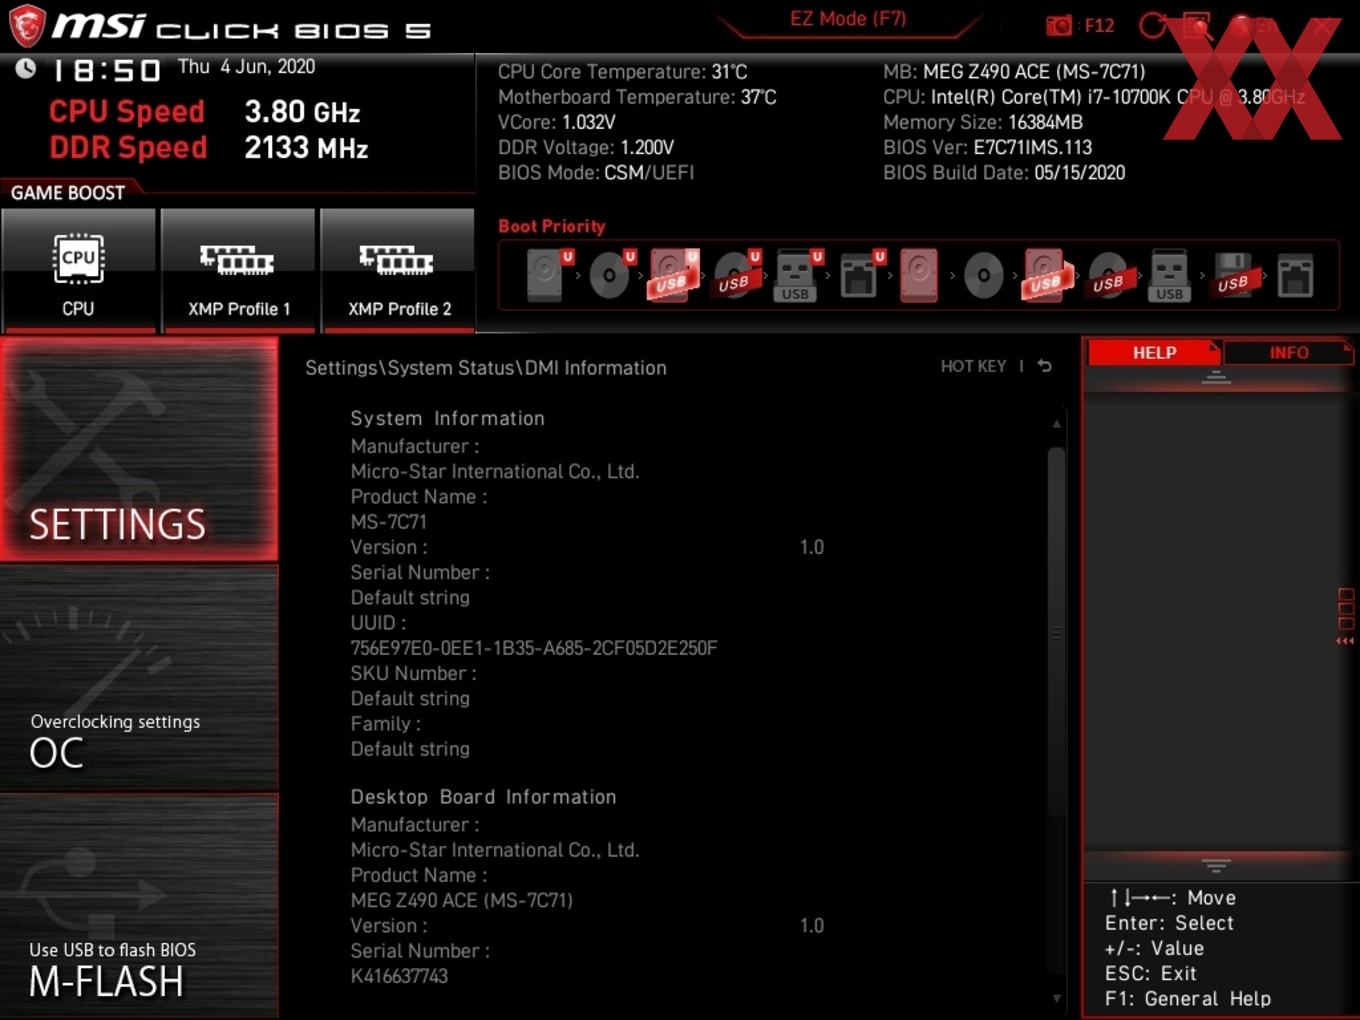Click the product name MS-7C71
The width and height of the screenshot is (1360, 1020).
pyautogui.click(x=389, y=522)
